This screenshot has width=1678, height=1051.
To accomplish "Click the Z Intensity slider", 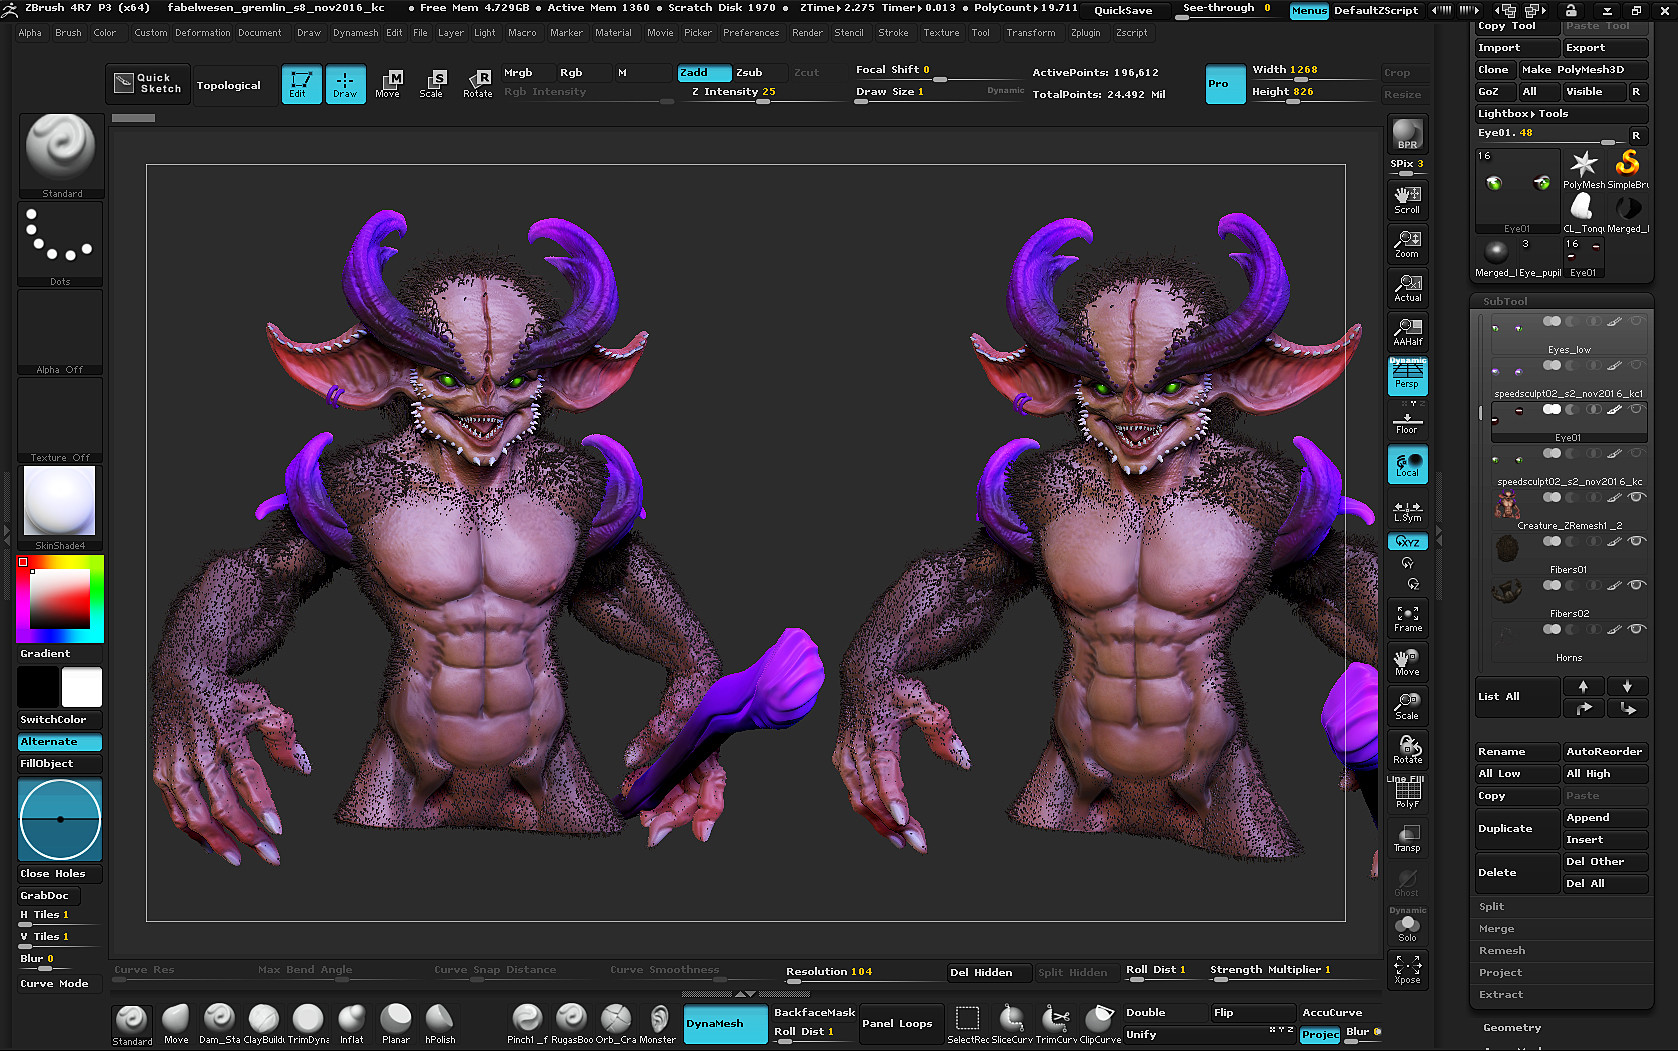I will [760, 92].
